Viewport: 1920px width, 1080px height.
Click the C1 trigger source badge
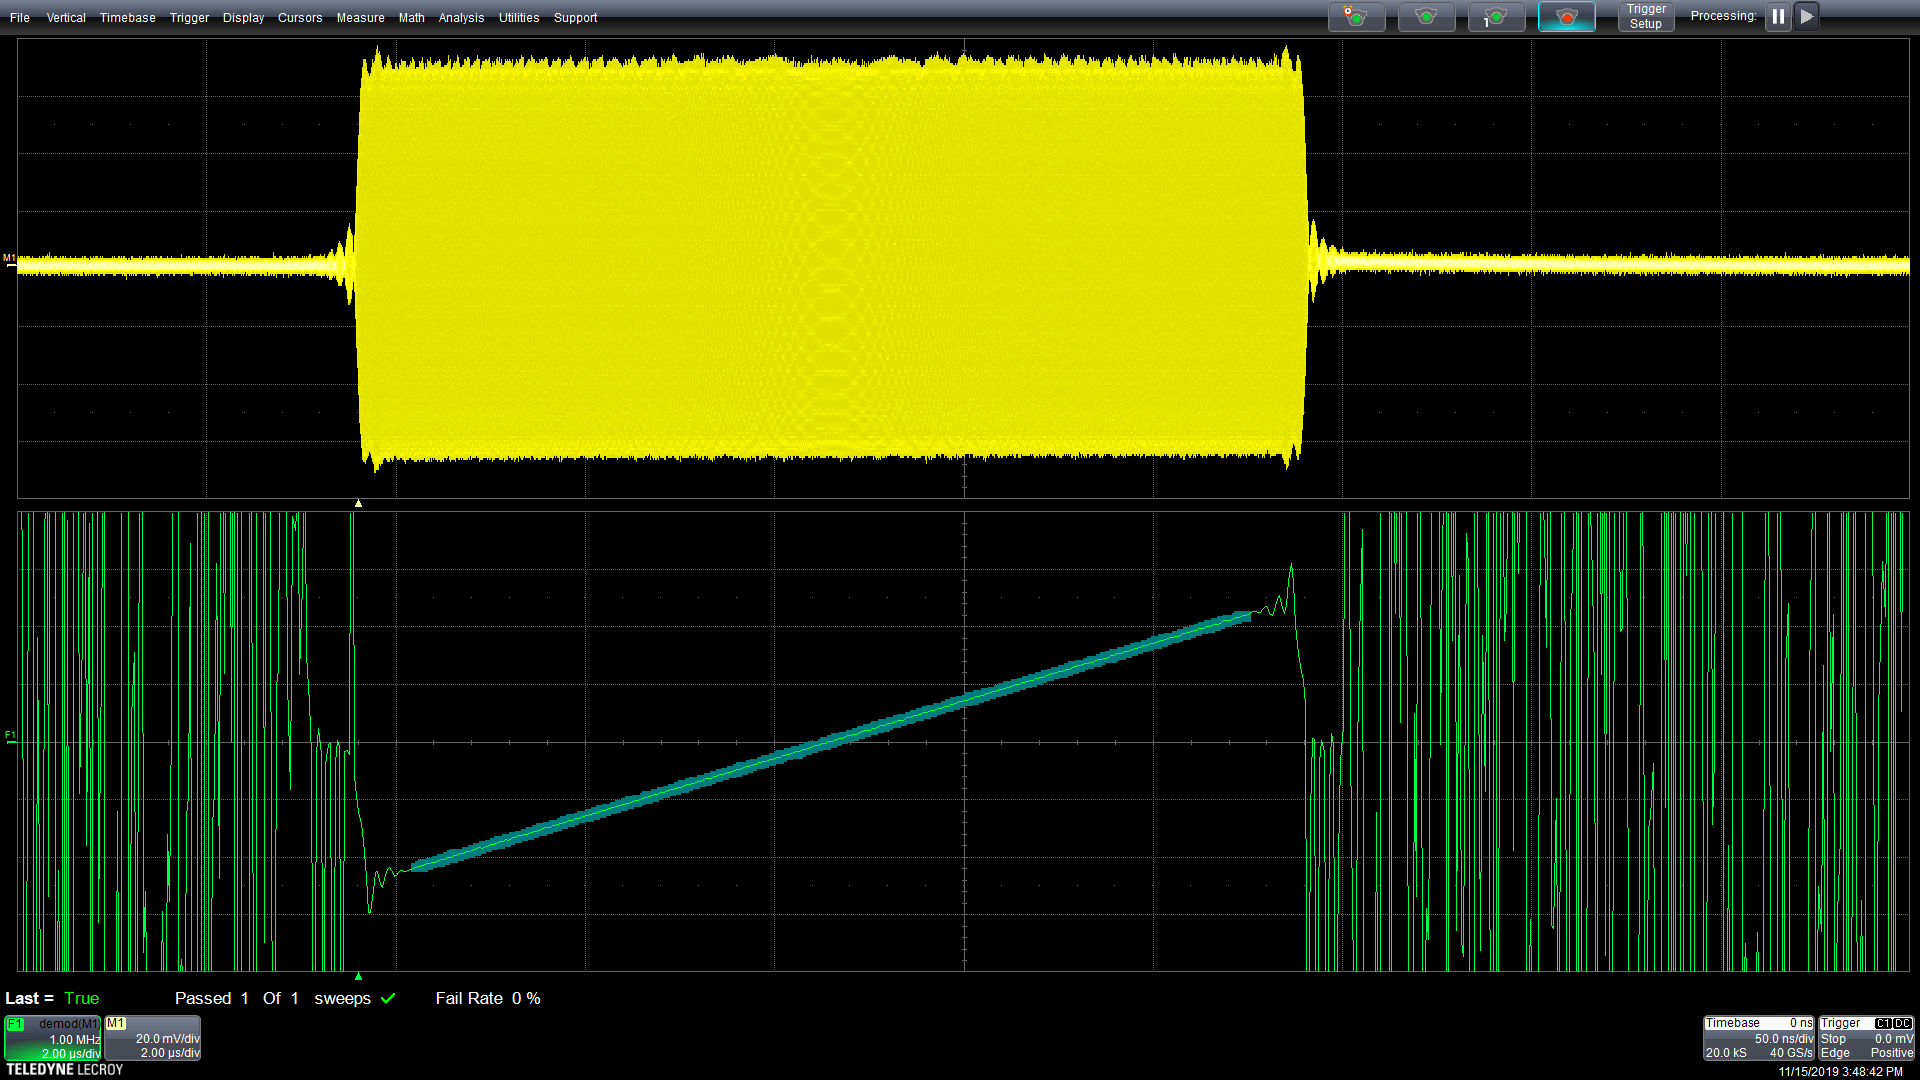coord(1883,1023)
